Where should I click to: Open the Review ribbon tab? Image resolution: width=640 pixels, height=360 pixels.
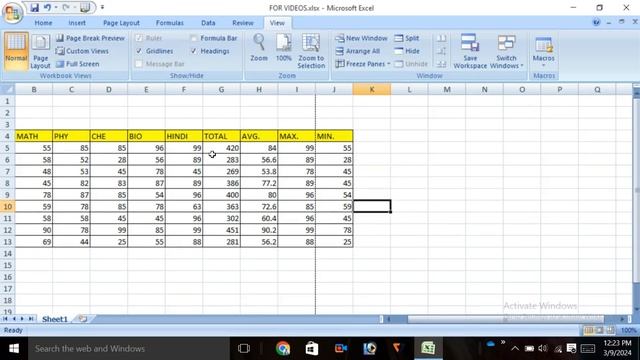point(243,23)
